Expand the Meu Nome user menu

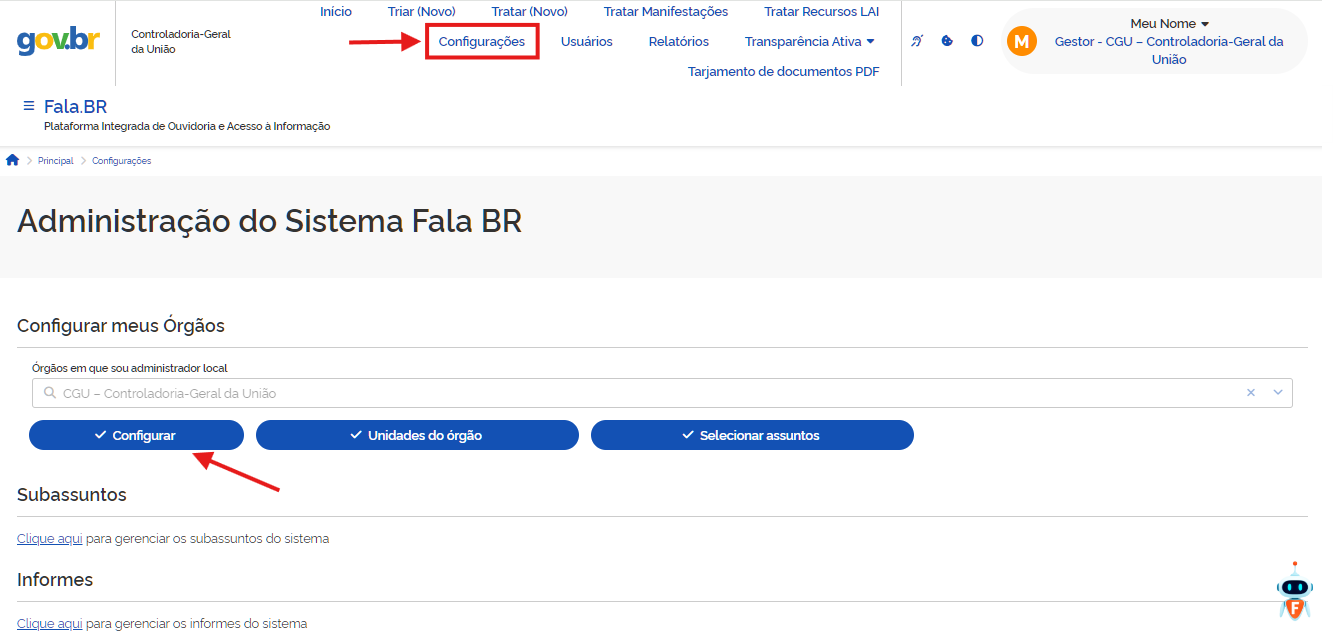(1169, 23)
